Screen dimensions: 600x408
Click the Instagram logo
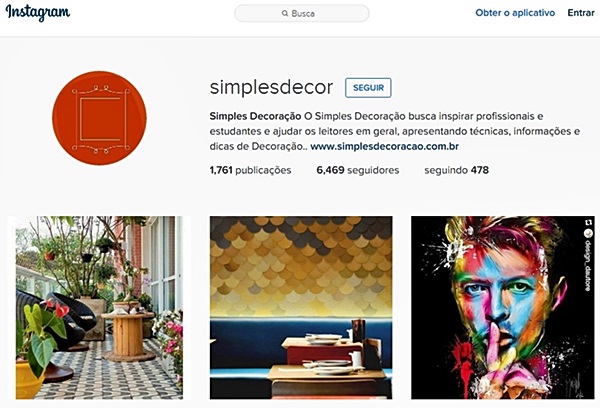point(38,12)
